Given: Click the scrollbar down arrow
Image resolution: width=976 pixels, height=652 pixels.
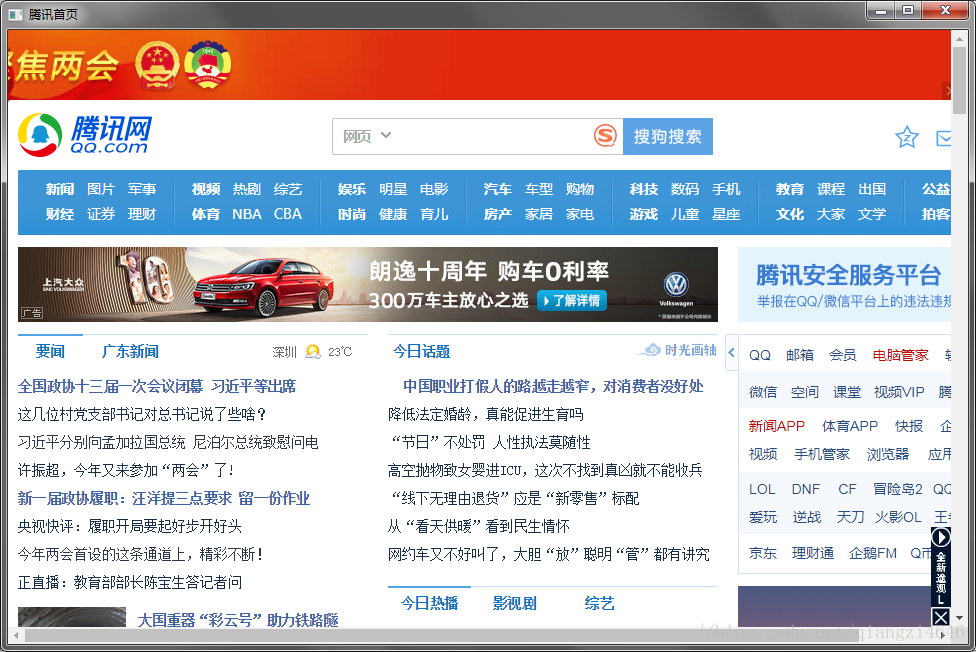Looking at the screenshot, I should (959, 618).
